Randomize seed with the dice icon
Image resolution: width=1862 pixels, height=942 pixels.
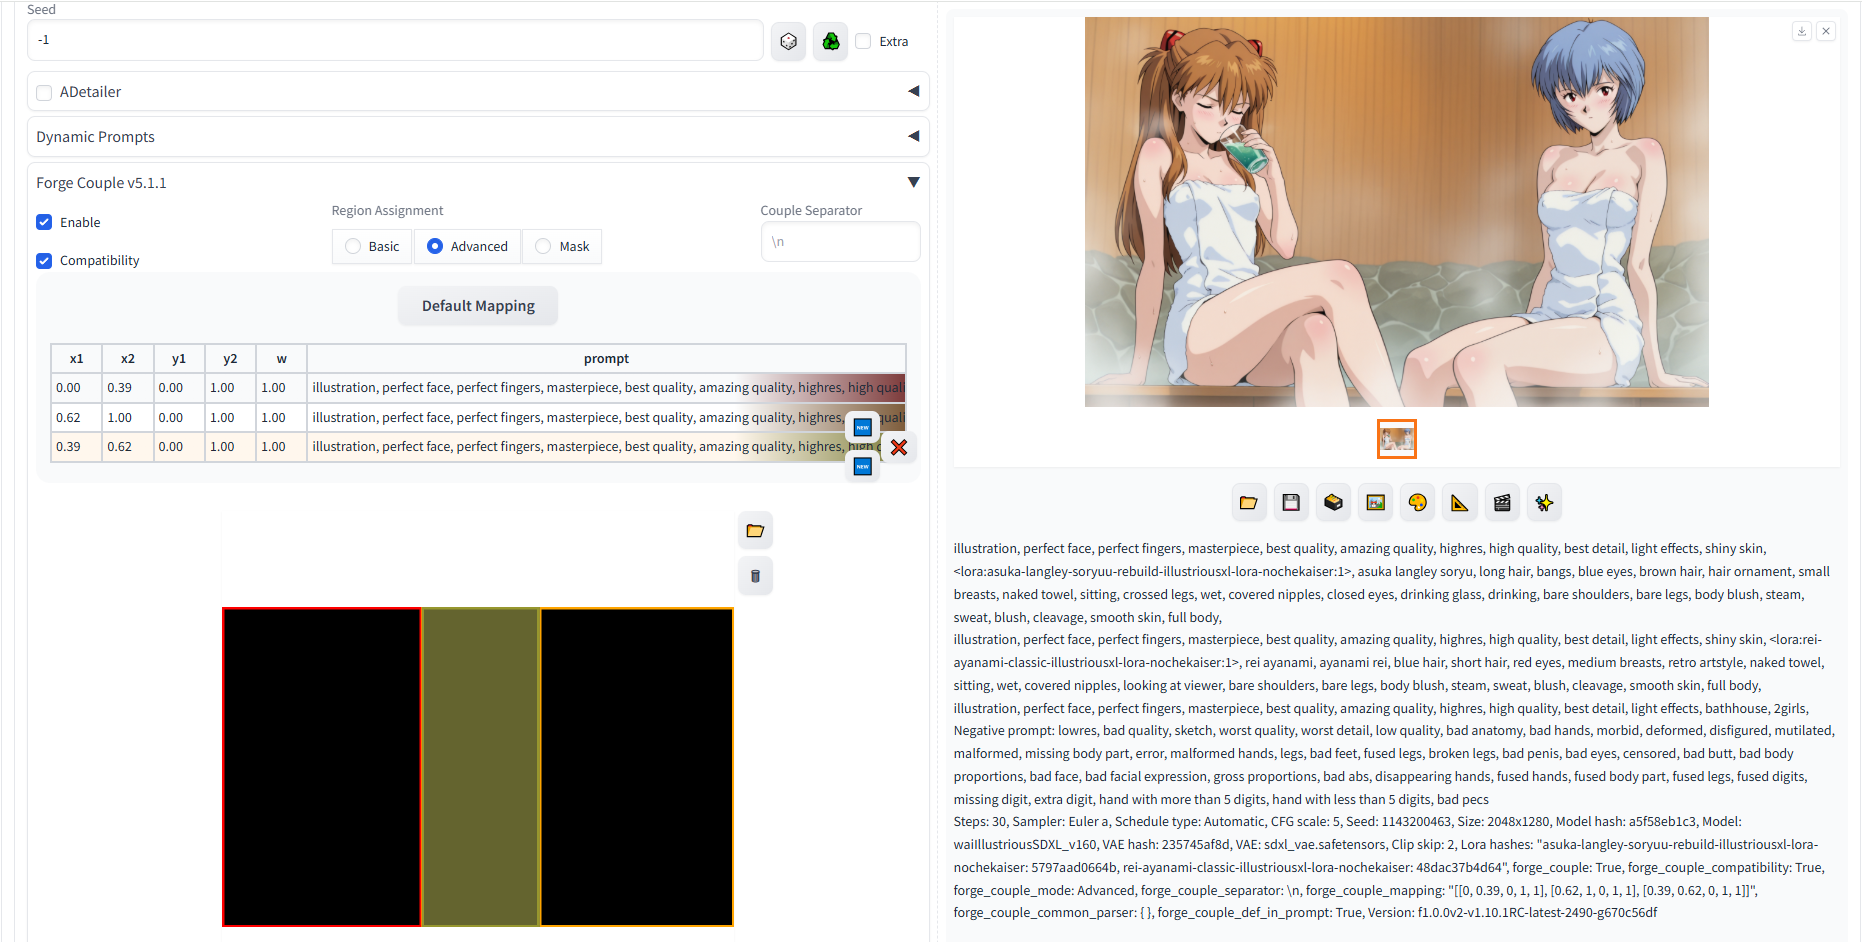pyautogui.click(x=788, y=41)
